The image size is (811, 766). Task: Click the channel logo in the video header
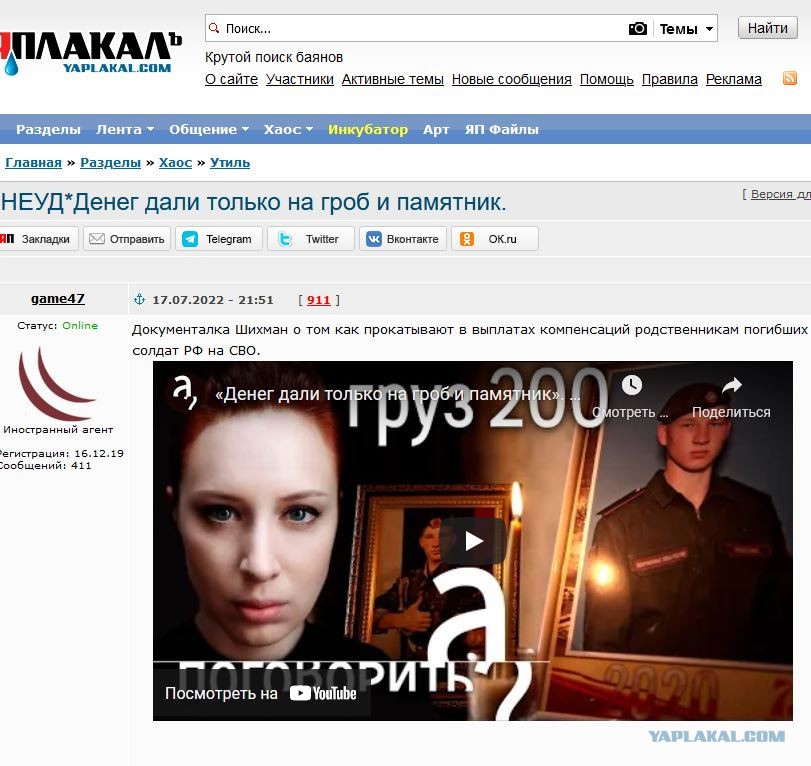[x=184, y=393]
